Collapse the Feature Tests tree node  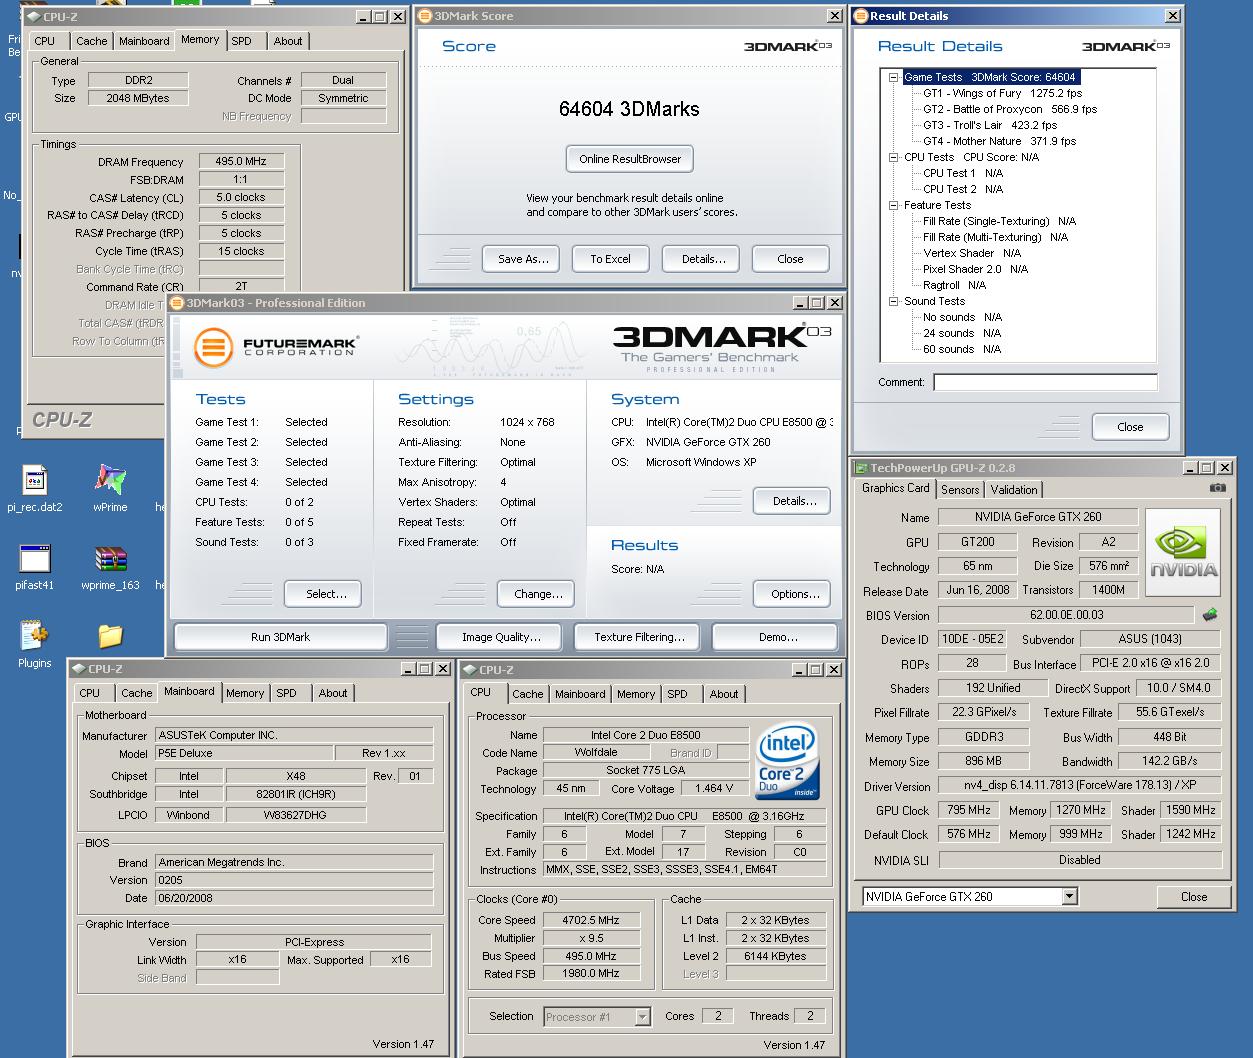[894, 205]
